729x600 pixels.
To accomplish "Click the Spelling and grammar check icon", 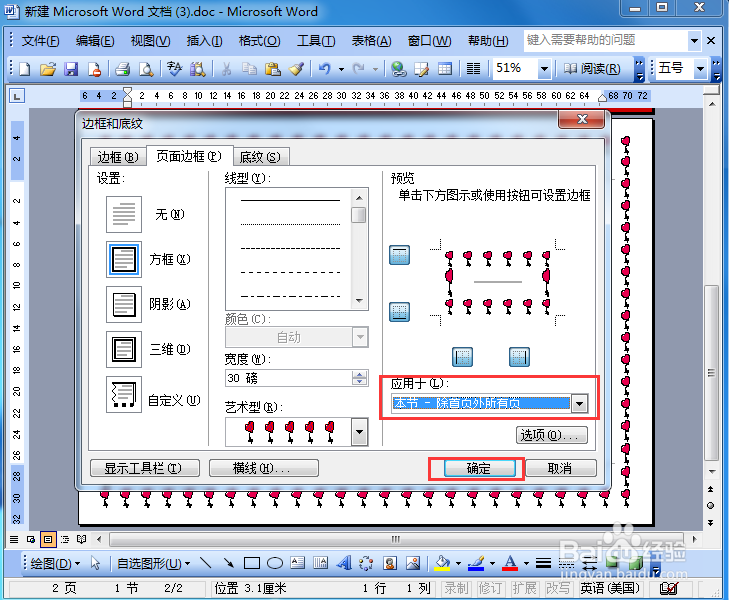I will (174, 69).
